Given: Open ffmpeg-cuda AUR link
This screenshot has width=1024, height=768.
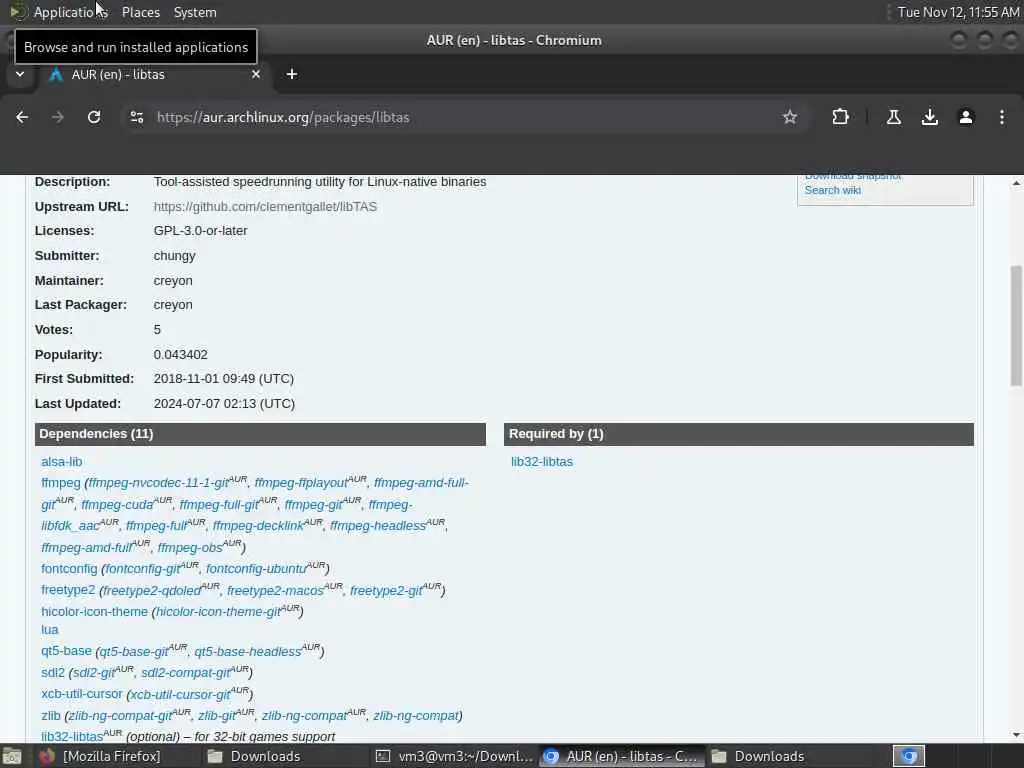Looking at the screenshot, I should point(118,505).
